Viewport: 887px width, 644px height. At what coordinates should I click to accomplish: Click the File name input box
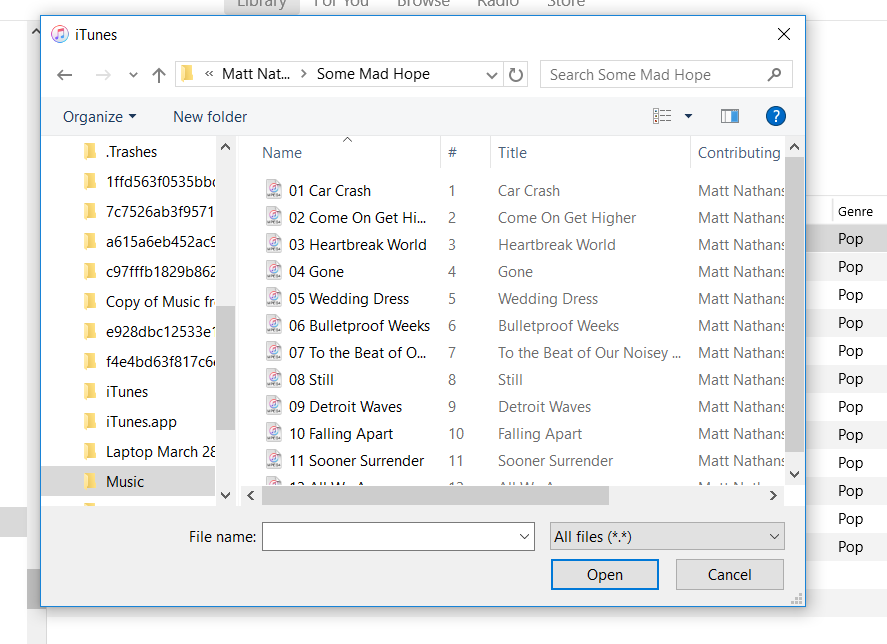[398, 536]
